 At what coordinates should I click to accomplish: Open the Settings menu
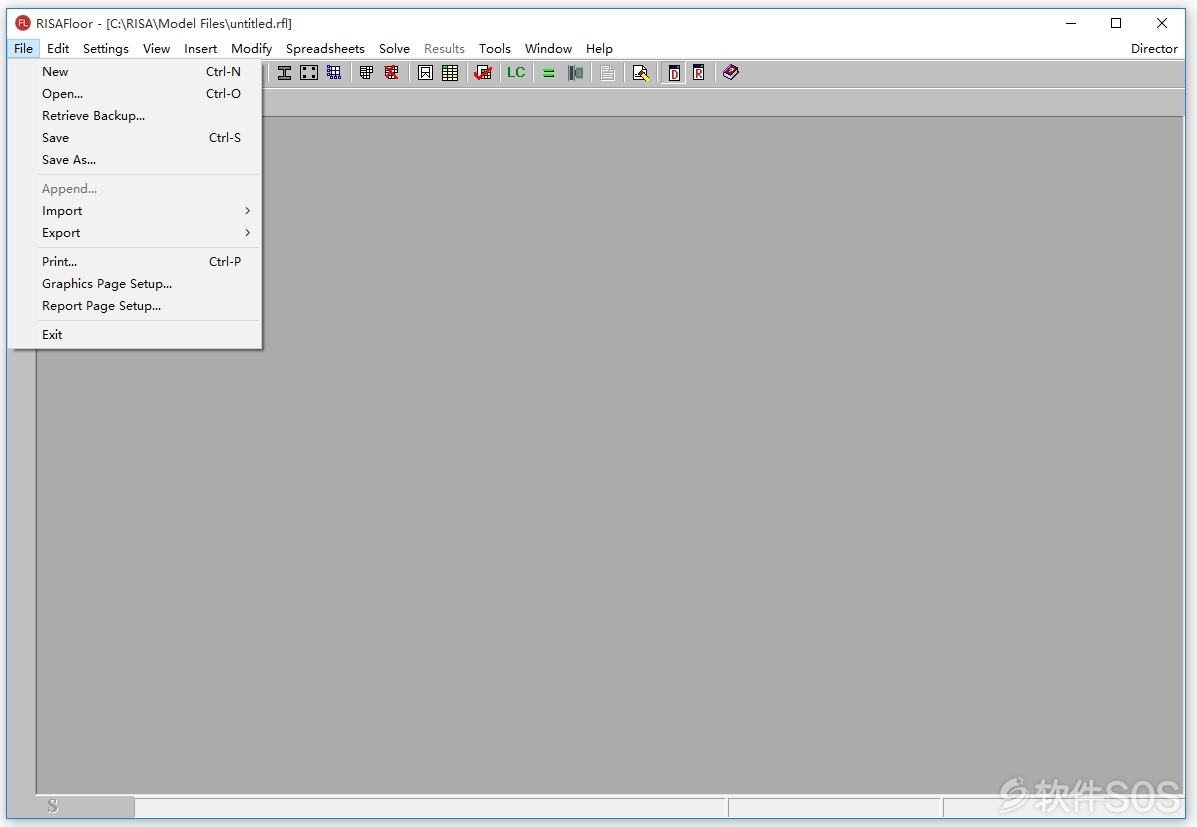(105, 49)
